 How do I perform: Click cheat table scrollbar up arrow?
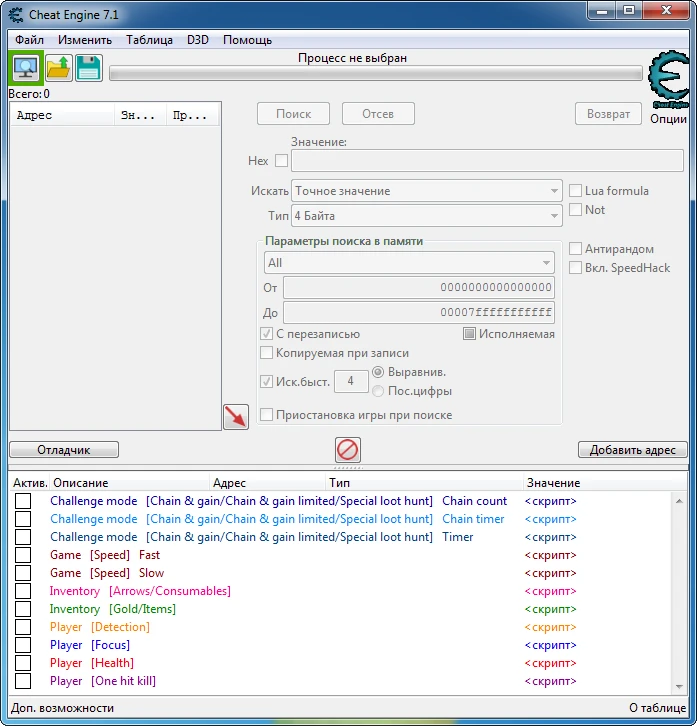pyautogui.click(x=679, y=501)
